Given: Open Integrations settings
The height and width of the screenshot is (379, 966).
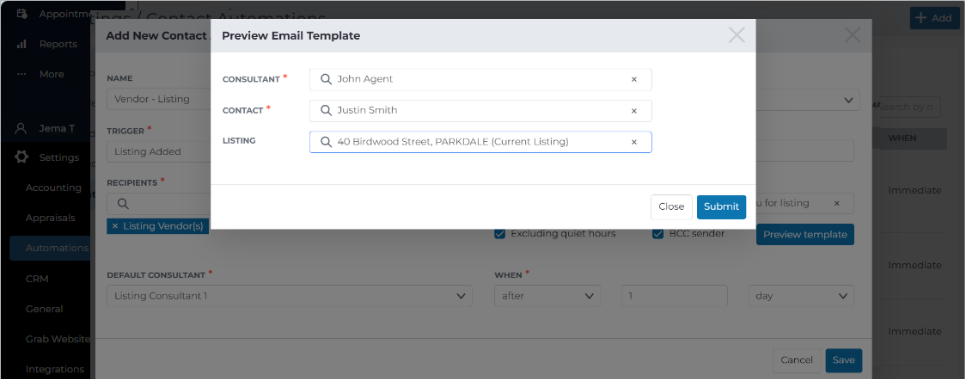Looking at the screenshot, I should click(54, 369).
